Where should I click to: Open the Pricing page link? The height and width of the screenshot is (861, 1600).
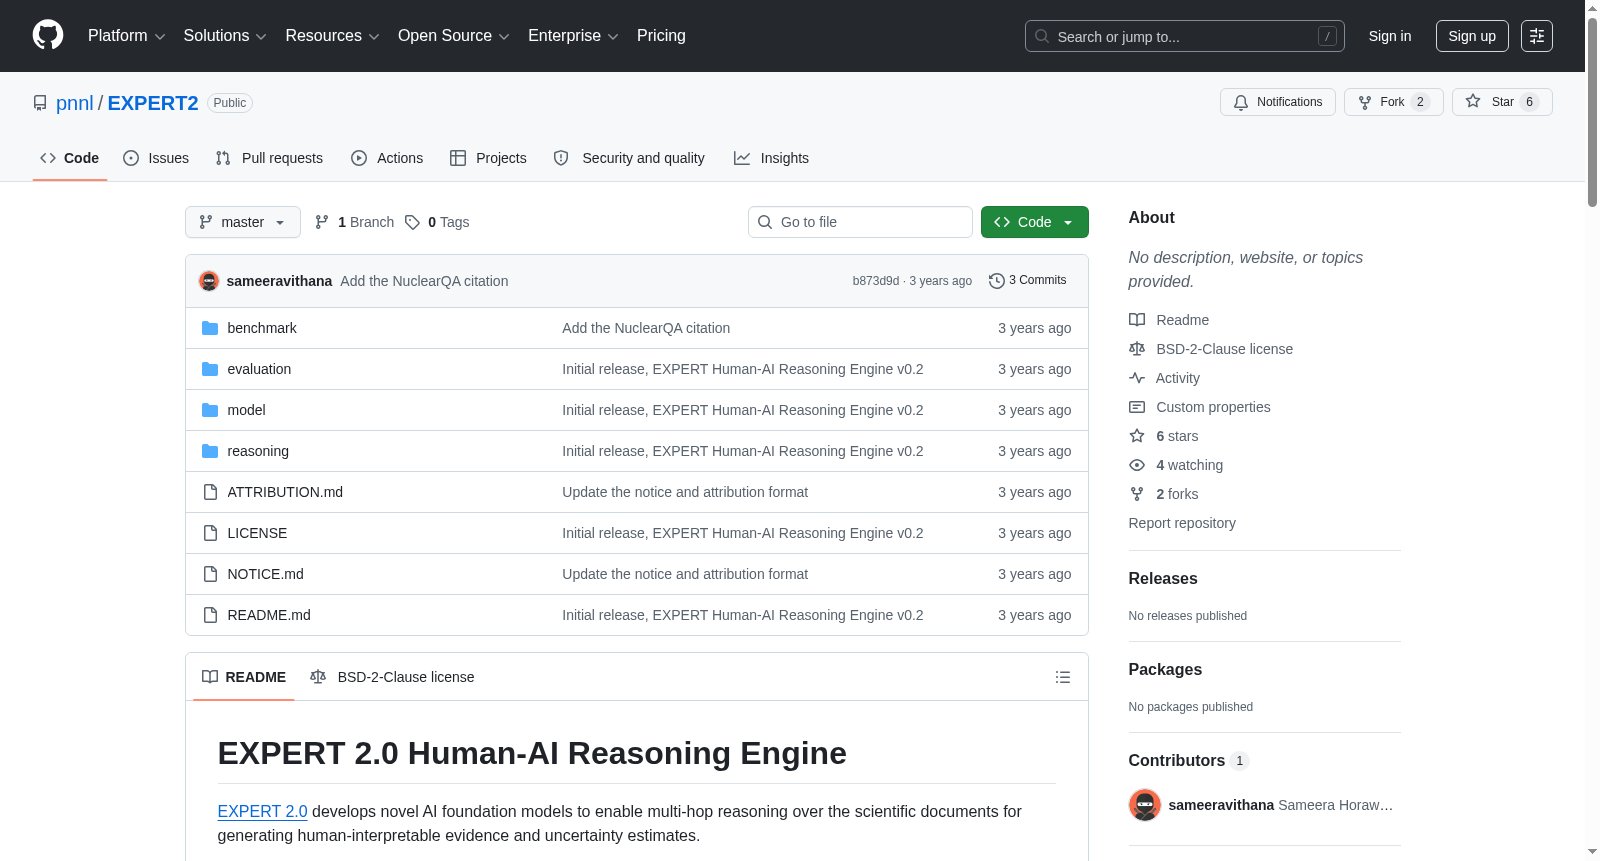(661, 36)
